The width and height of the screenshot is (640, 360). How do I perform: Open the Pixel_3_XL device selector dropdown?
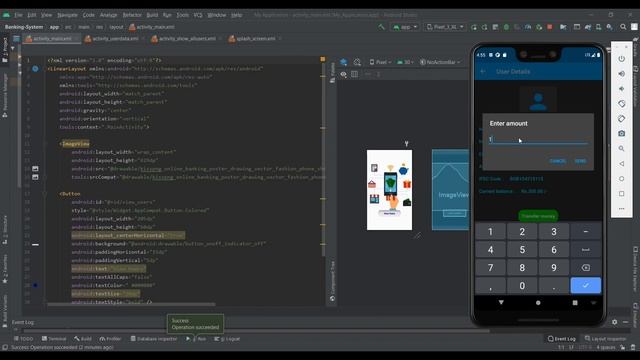tap(445, 27)
